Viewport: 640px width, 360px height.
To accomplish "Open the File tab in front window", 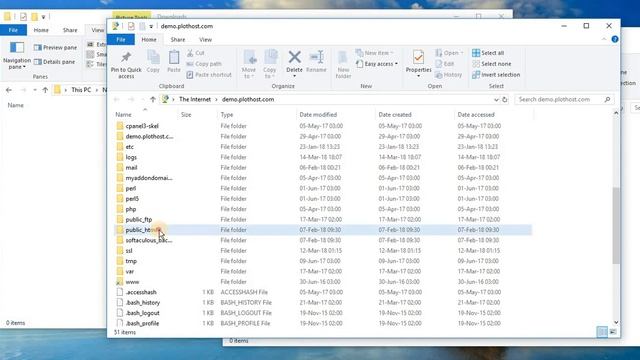I will click(x=121, y=40).
